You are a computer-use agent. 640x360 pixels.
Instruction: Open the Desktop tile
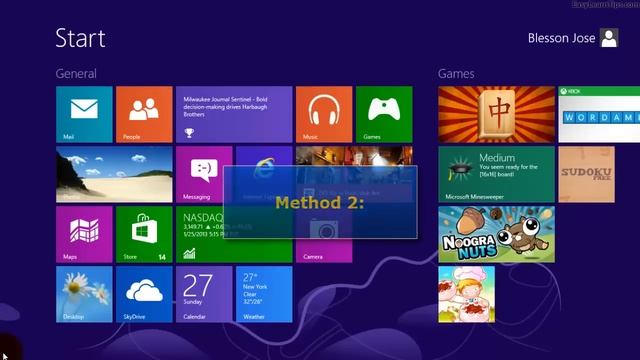(x=84, y=294)
